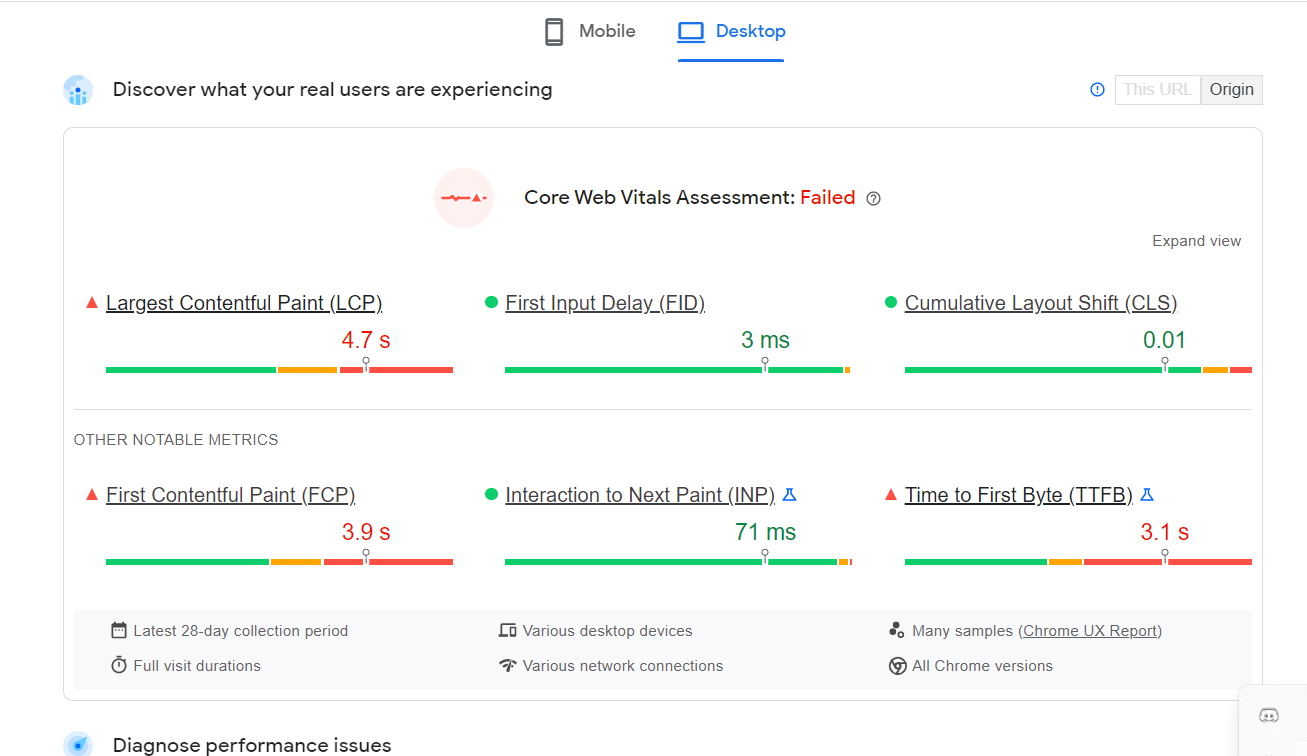Expand view of Core Web Vitals

coord(1196,241)
